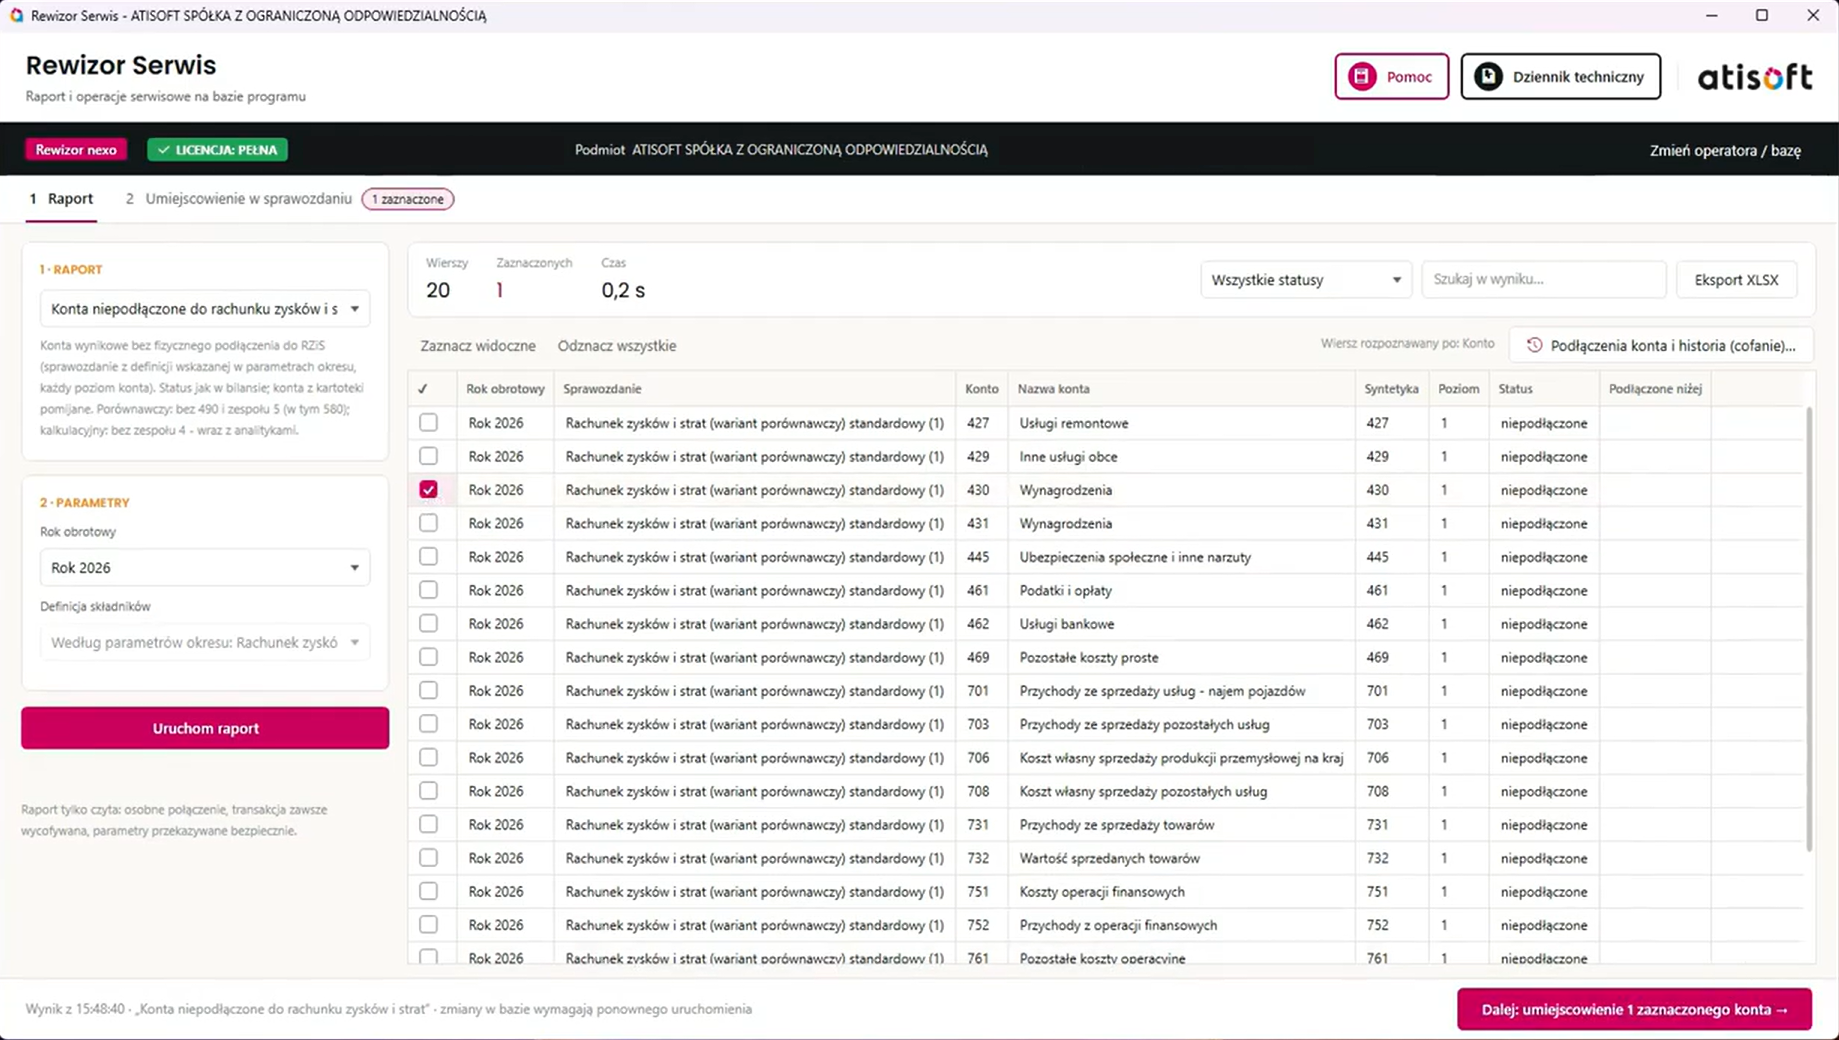Open the Rok obrotowy dropdown
The height and width of the screenshot is (1040, 1839).
[205, 567]
